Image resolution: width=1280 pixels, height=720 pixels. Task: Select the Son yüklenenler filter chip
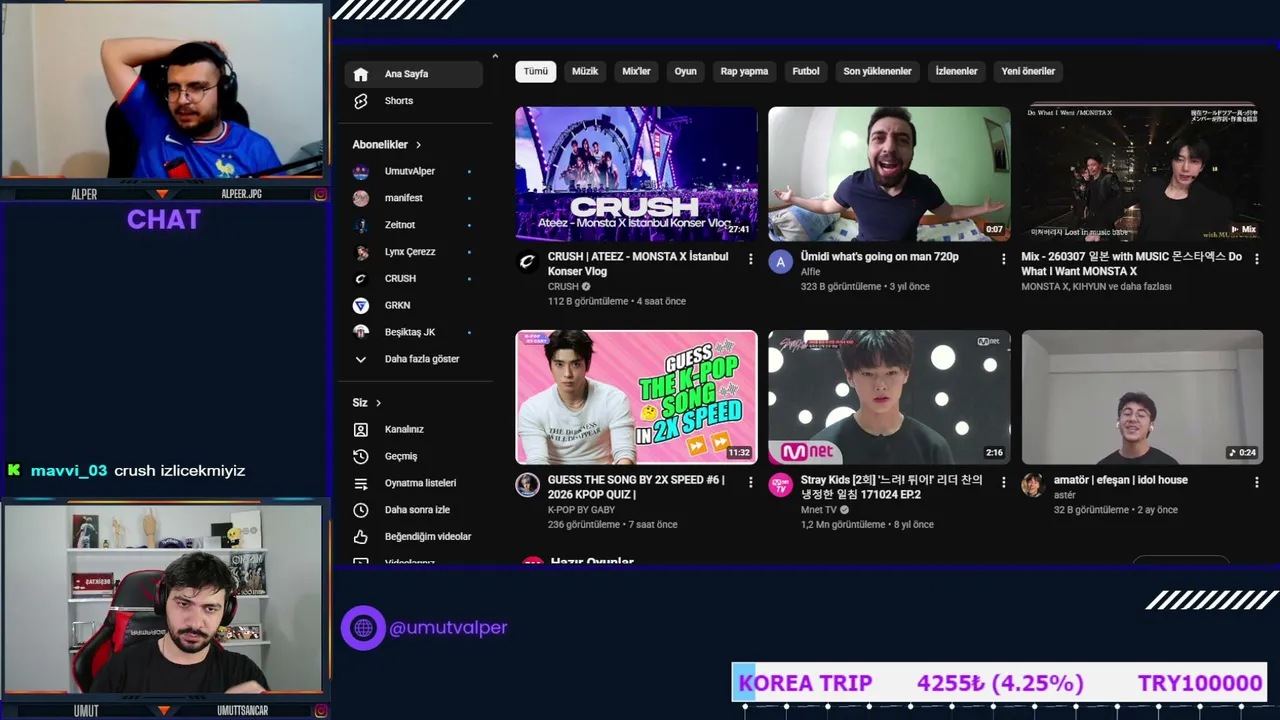point(877,71)
